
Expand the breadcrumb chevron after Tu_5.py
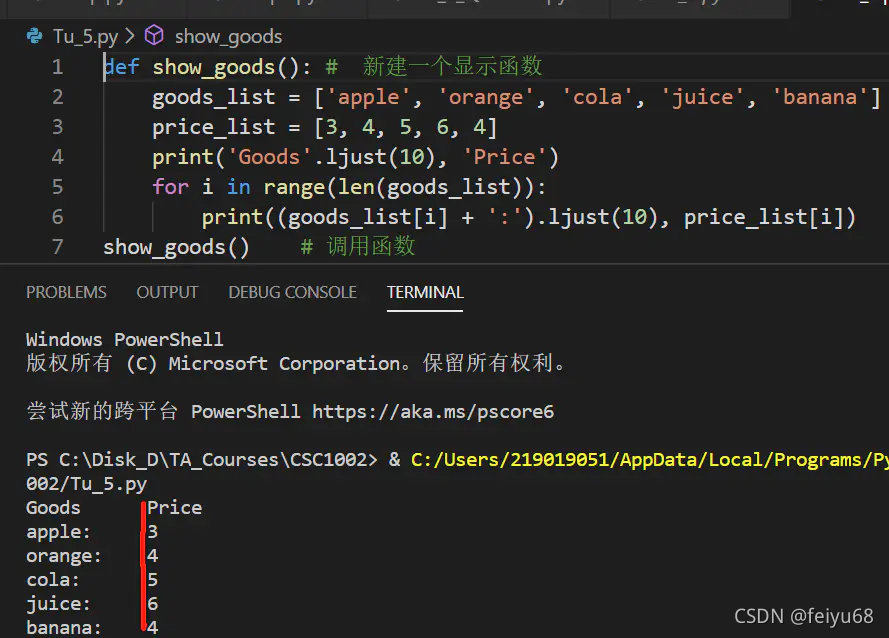[130, 36]
